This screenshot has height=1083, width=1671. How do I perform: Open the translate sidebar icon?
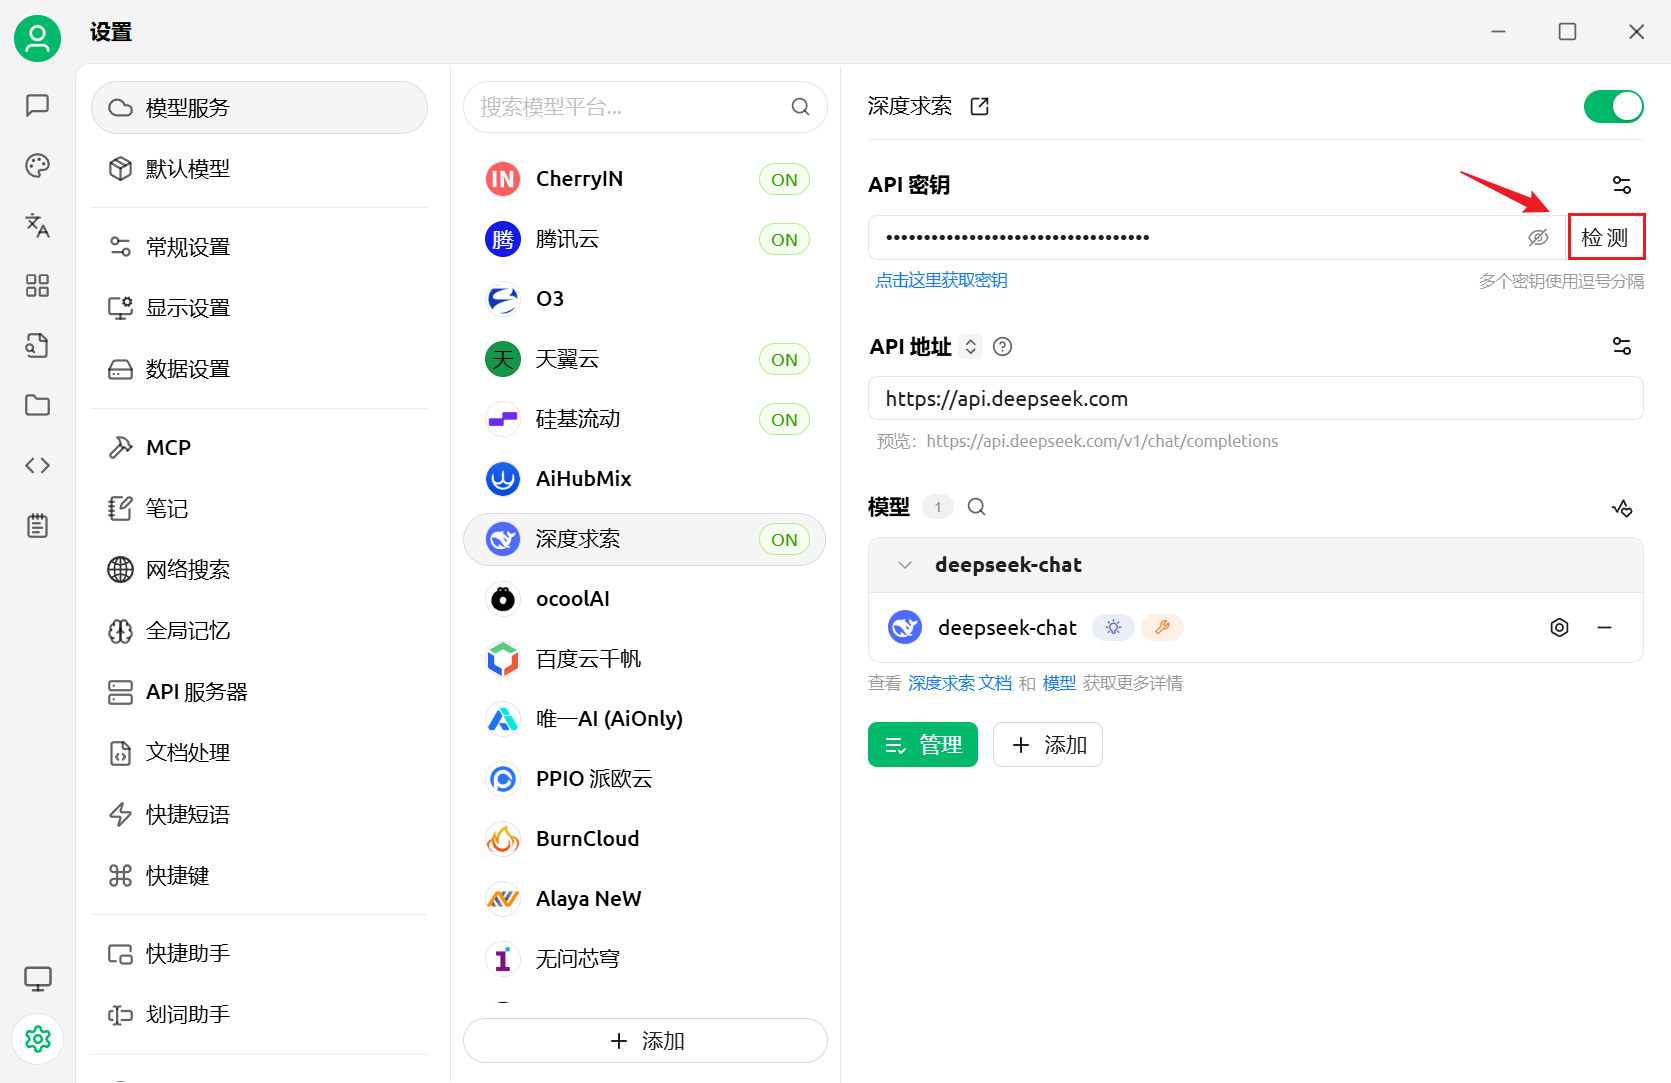coord(37,225)
